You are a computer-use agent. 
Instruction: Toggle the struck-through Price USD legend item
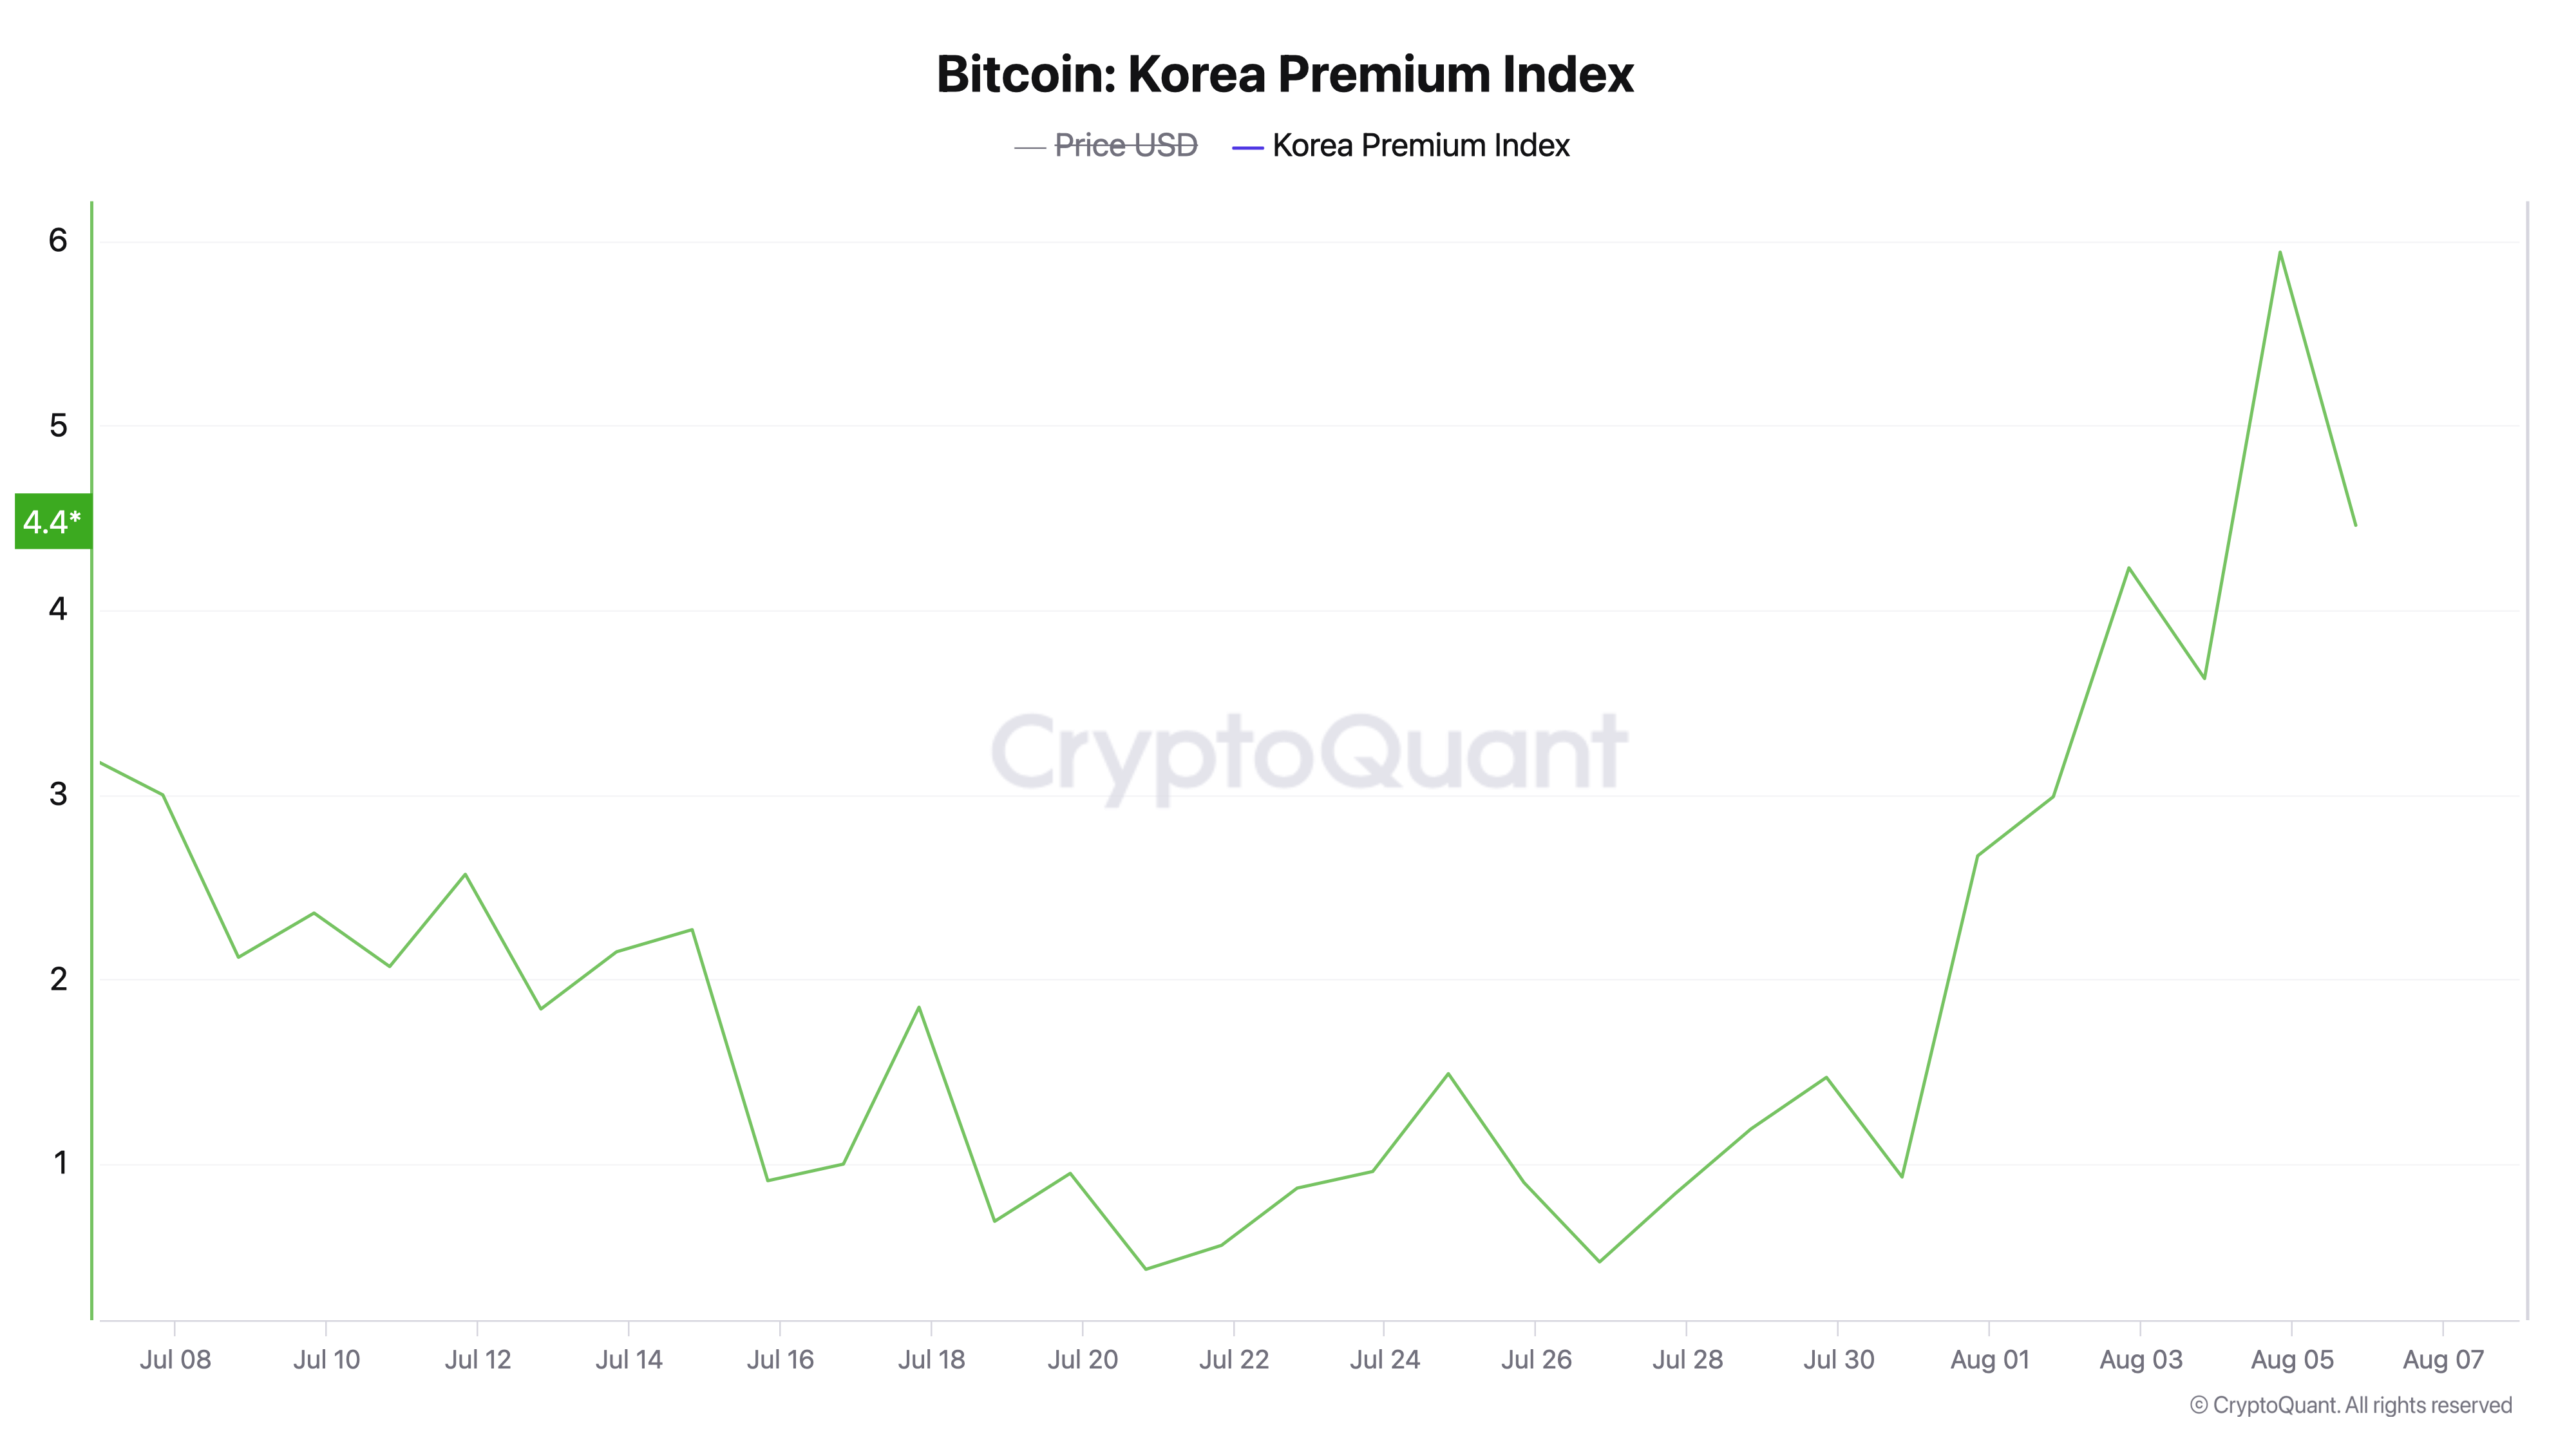tap(1125, 146)
